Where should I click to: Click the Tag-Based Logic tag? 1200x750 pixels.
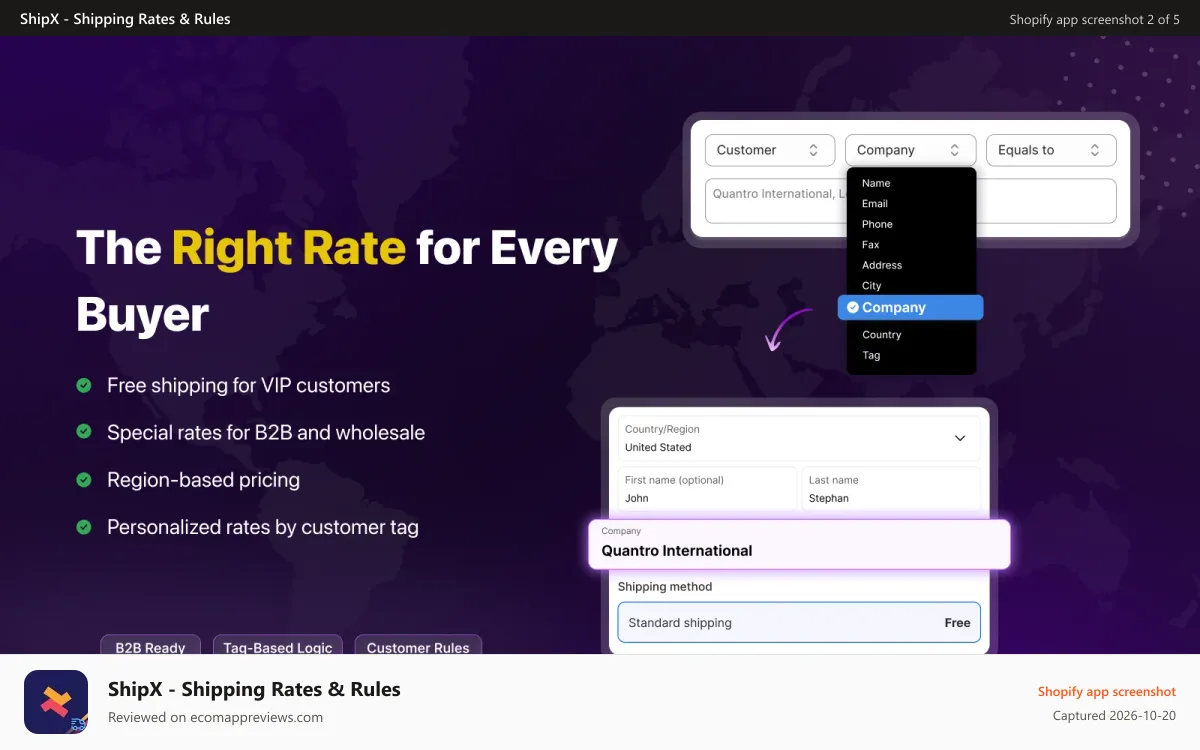pos(277,646)
